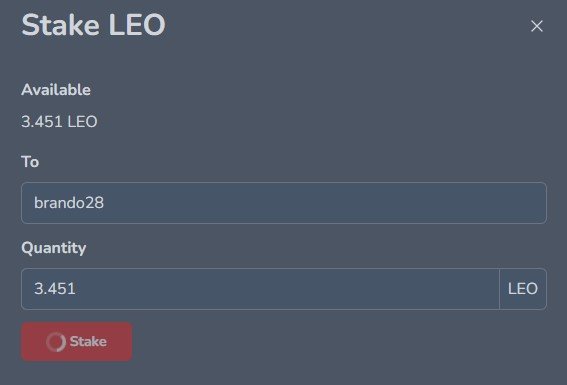
Task: Click the word Stake in the button
Action: coord(88,342)
